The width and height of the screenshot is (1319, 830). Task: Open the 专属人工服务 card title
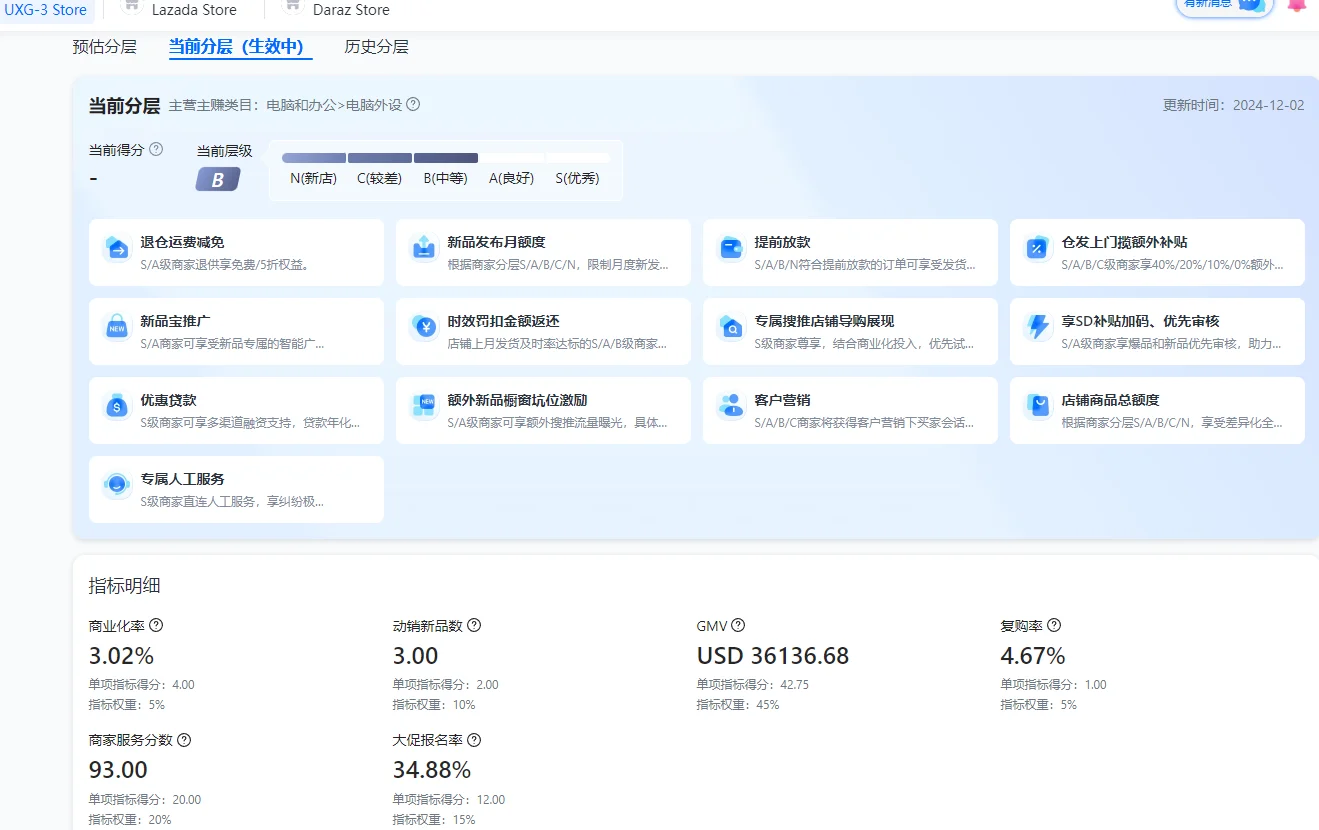tap(182, 479)
